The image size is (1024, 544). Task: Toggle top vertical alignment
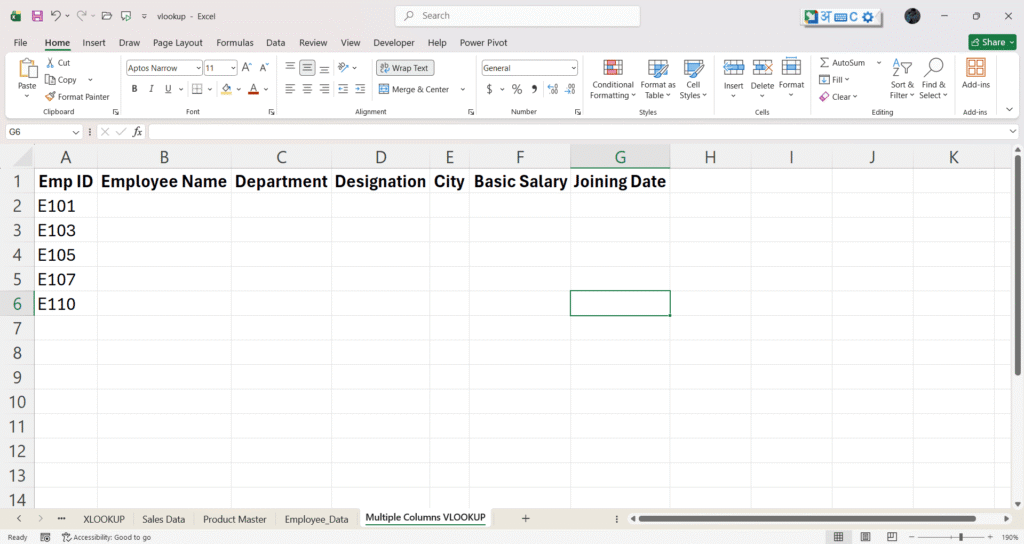tap(290, 67)
